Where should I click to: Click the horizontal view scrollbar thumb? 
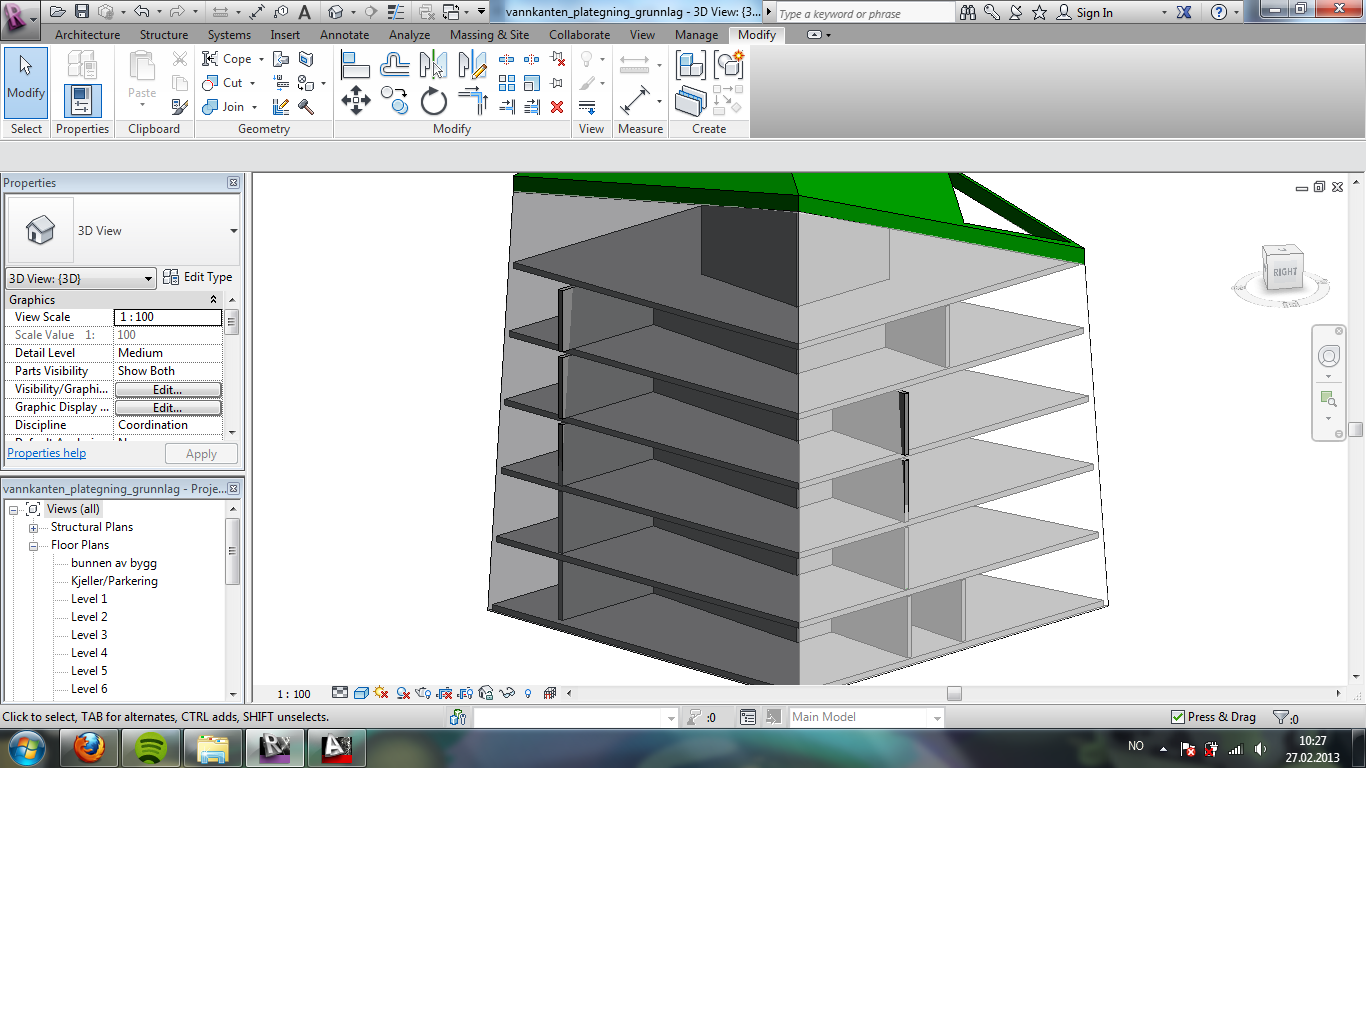[x=954, y=694]
